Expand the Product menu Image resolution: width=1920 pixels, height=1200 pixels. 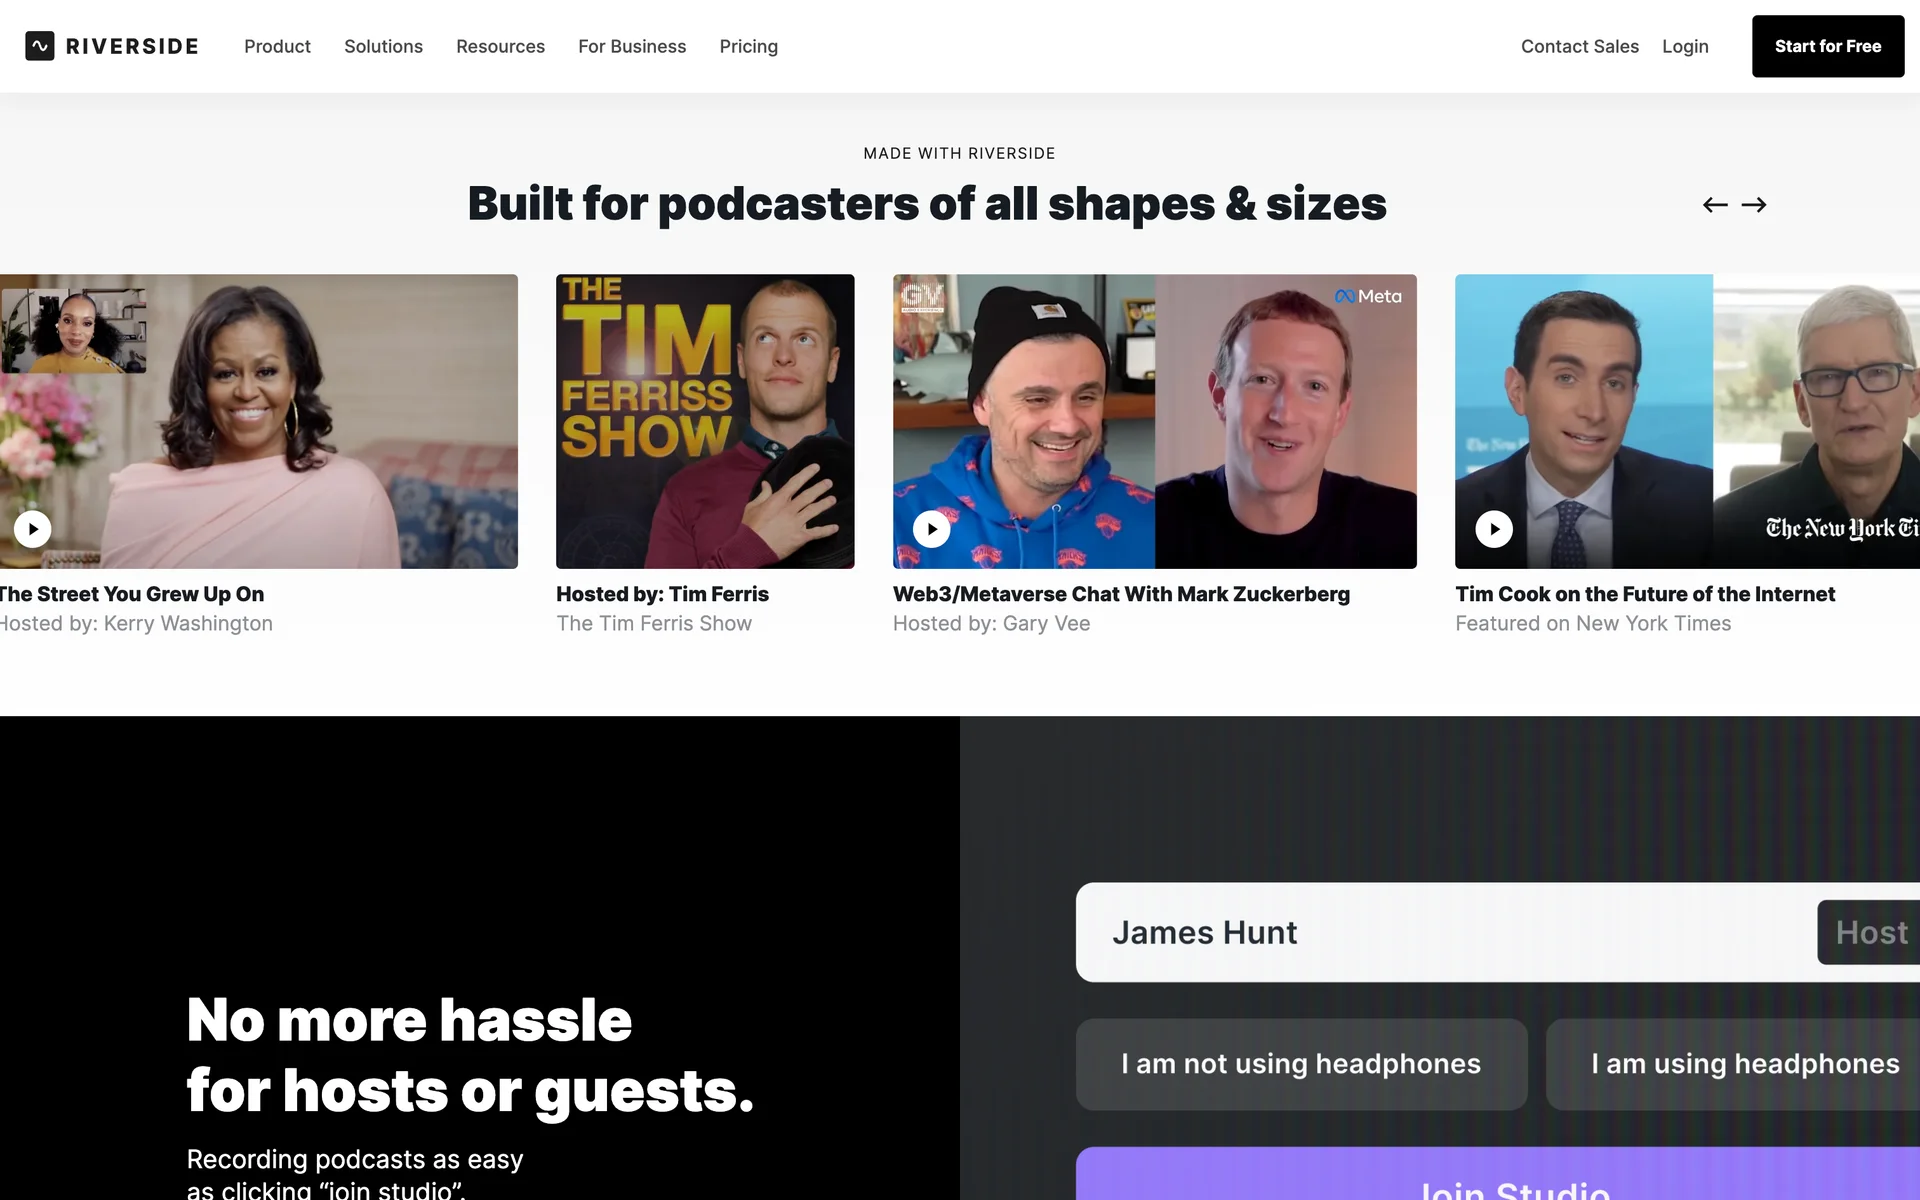point(277,46)
